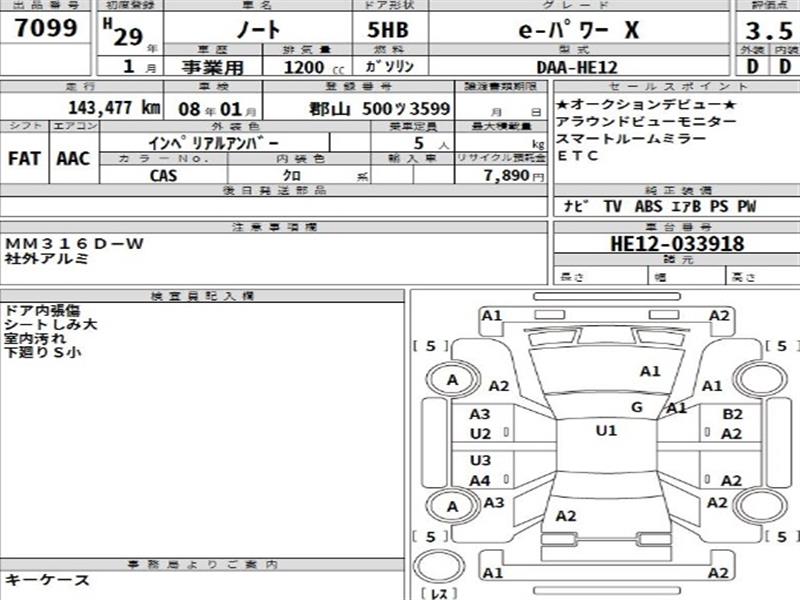The image size is (800, 600).
Task: Click the interior color クロ
Action: point(292,176)
